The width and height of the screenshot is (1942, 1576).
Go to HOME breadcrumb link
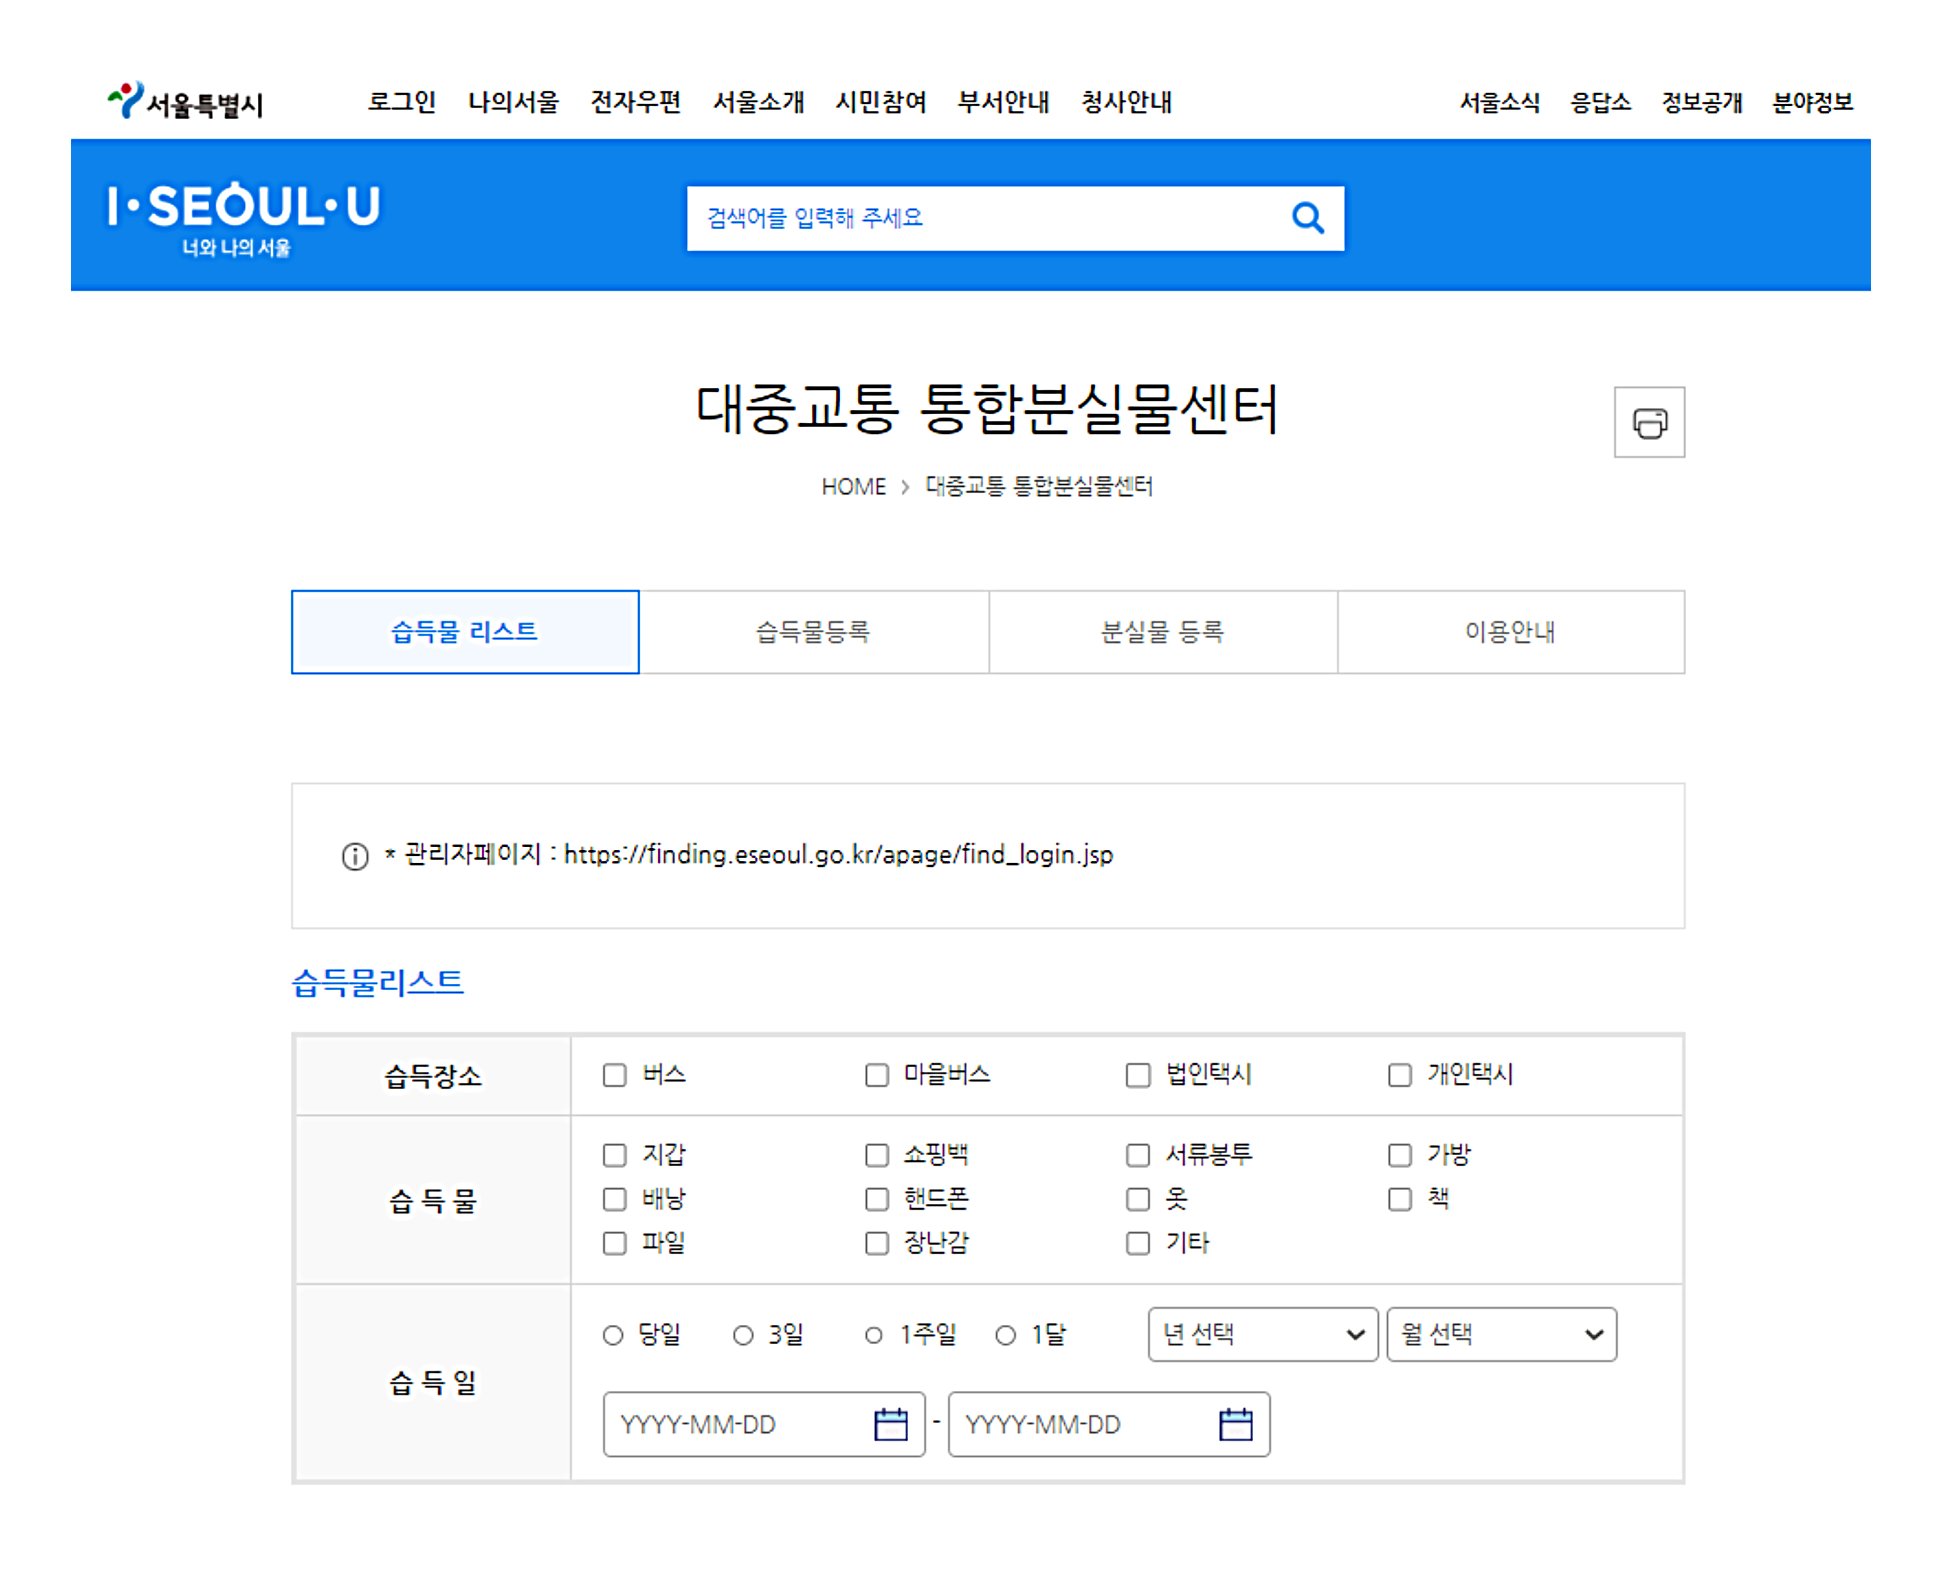tap(853, 487)
